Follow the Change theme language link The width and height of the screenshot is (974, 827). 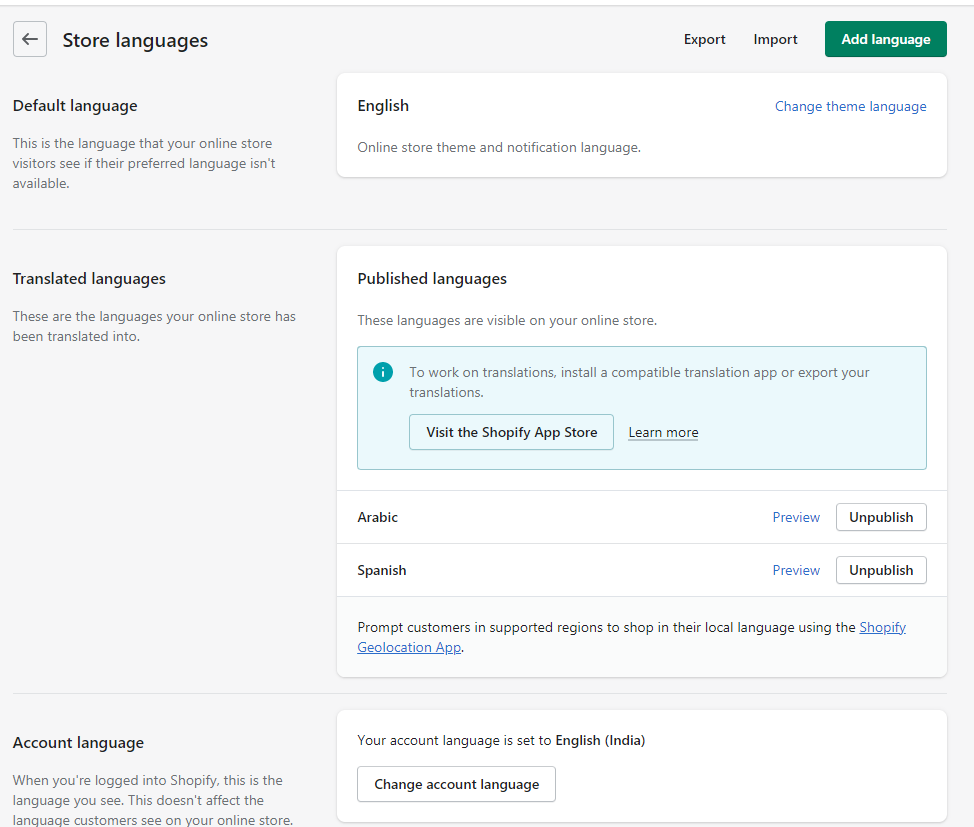pos(850,106)
